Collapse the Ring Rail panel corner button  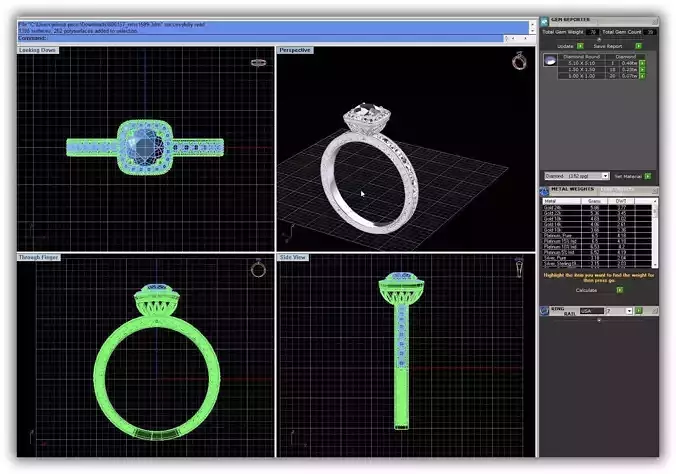[x=655, y=311]
